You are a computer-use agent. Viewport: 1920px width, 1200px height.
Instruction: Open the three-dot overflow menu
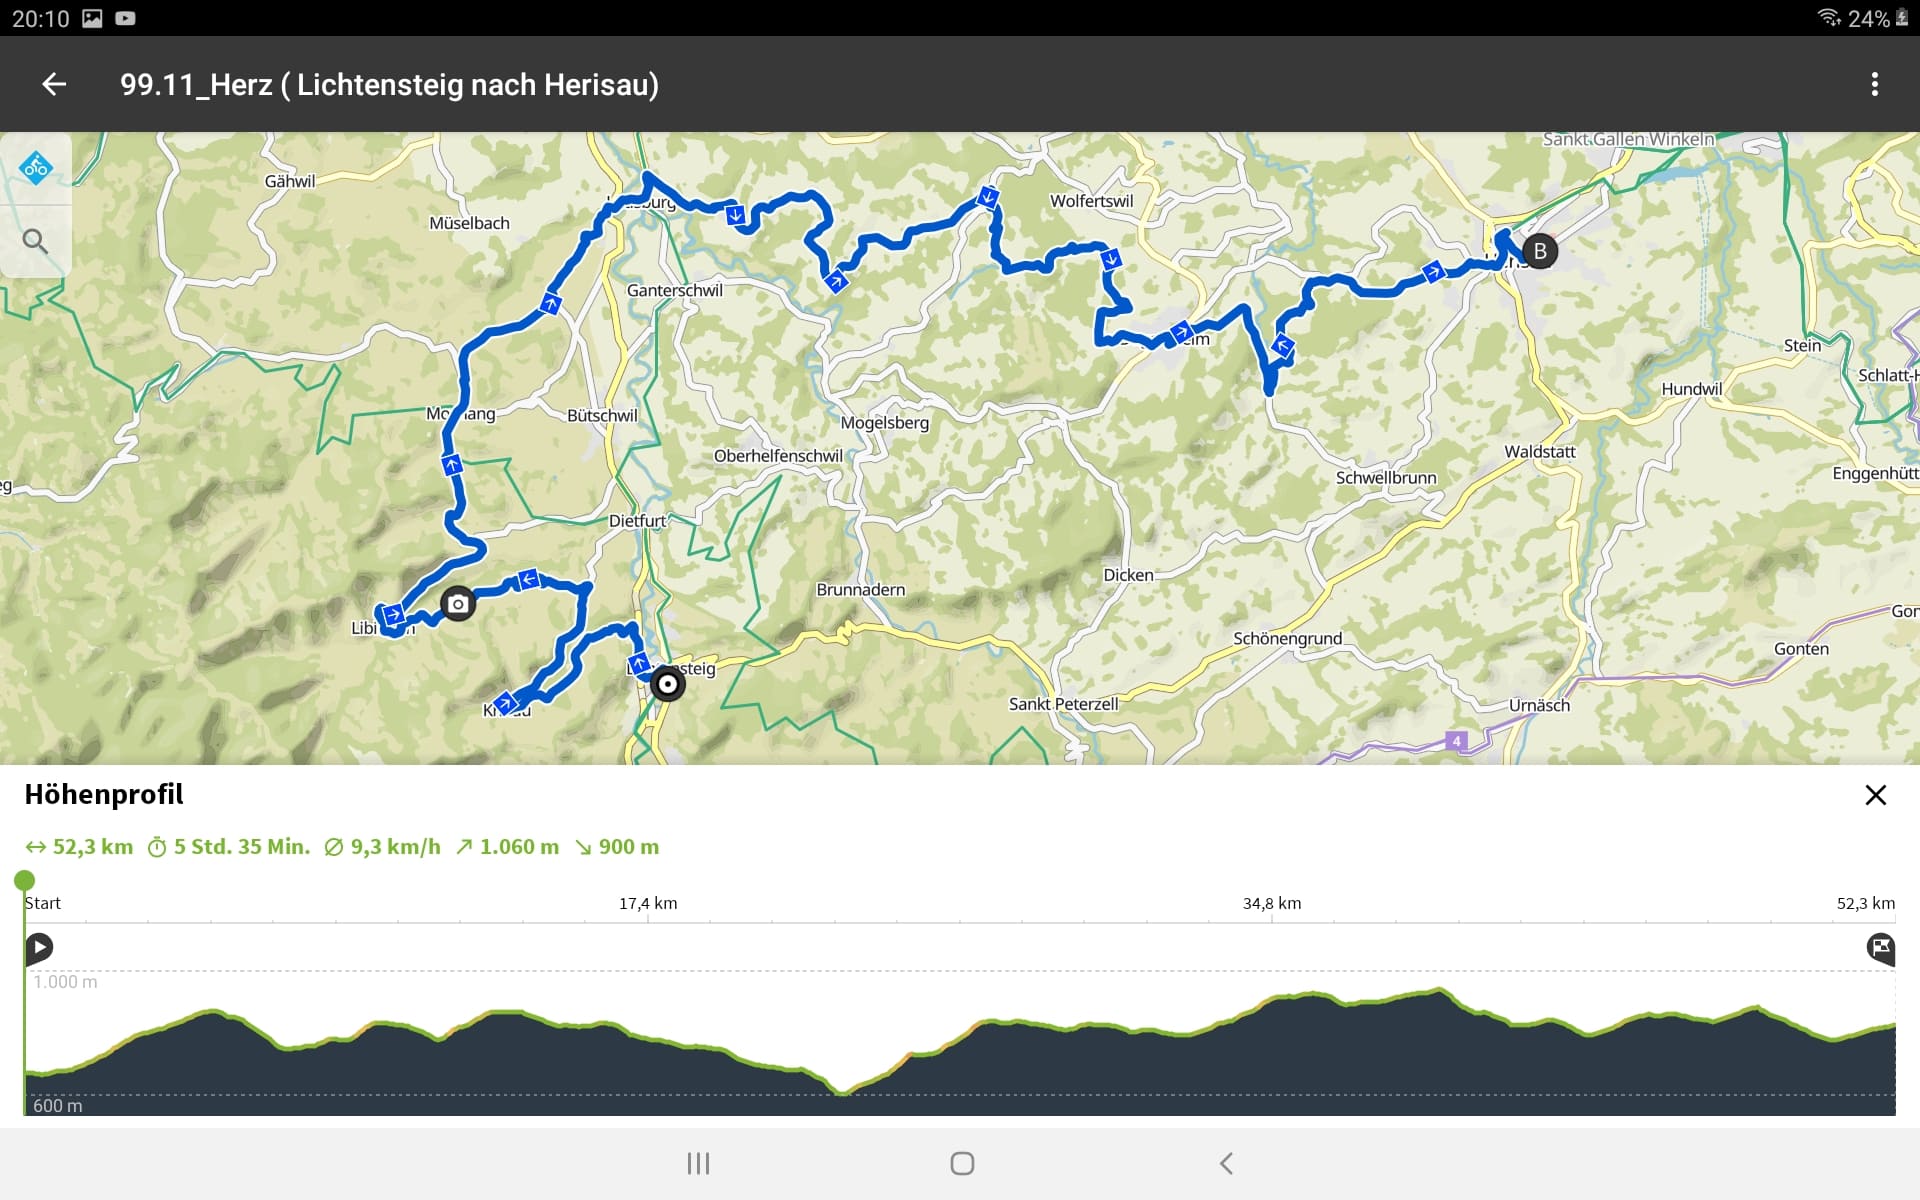pos(1874,85)
